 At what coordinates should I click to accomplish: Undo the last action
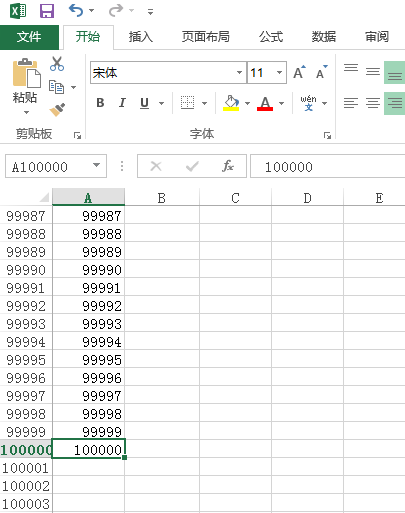pos(76,11)
